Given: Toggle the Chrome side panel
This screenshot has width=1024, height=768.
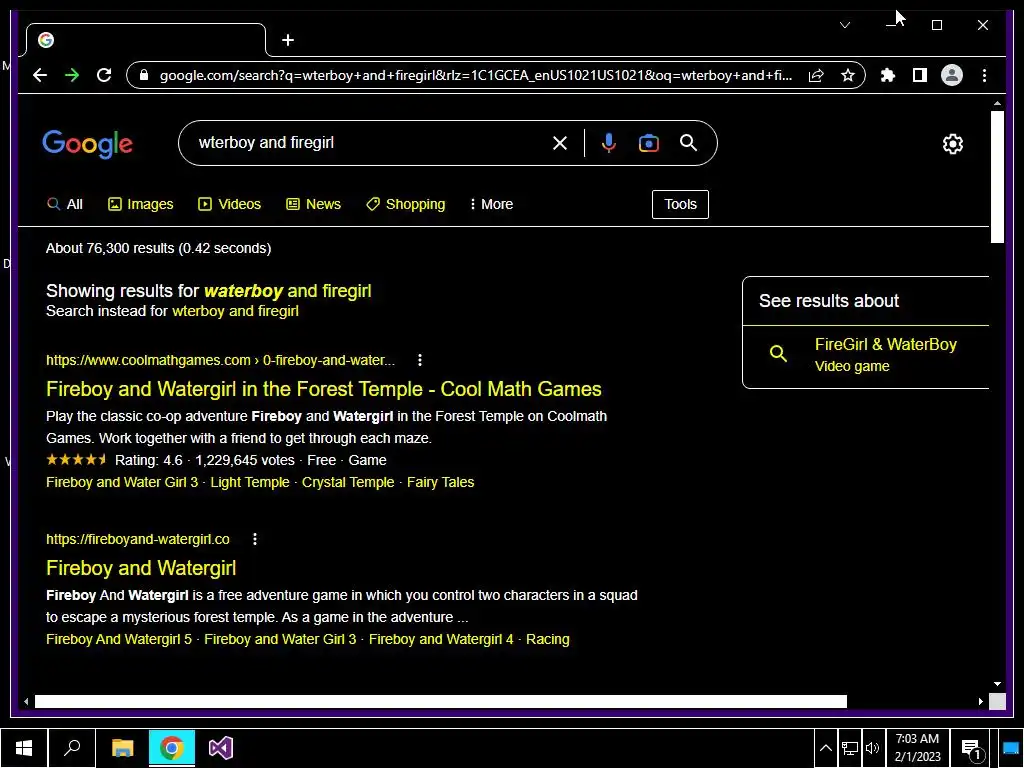Looking at the screenshot, I should click(920, 75).
